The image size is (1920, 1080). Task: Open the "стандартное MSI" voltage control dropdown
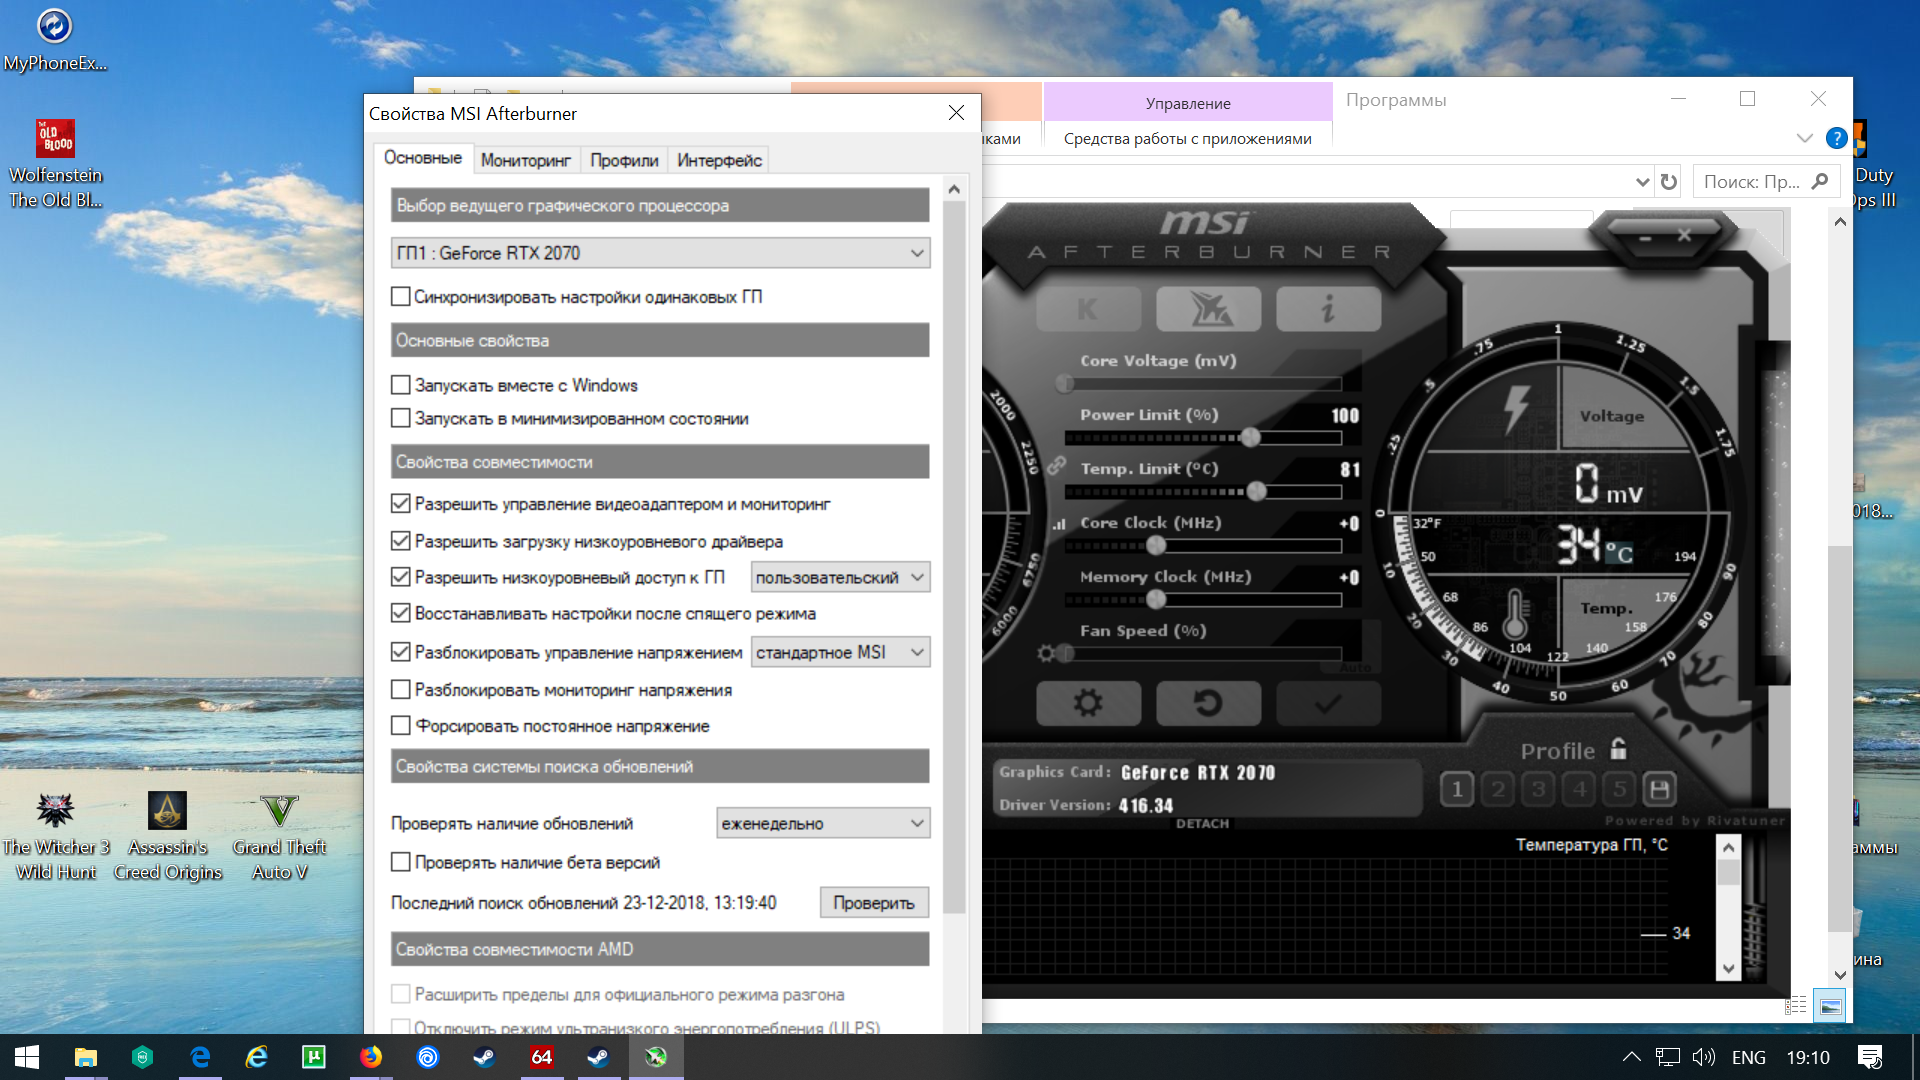click(840, 652)
